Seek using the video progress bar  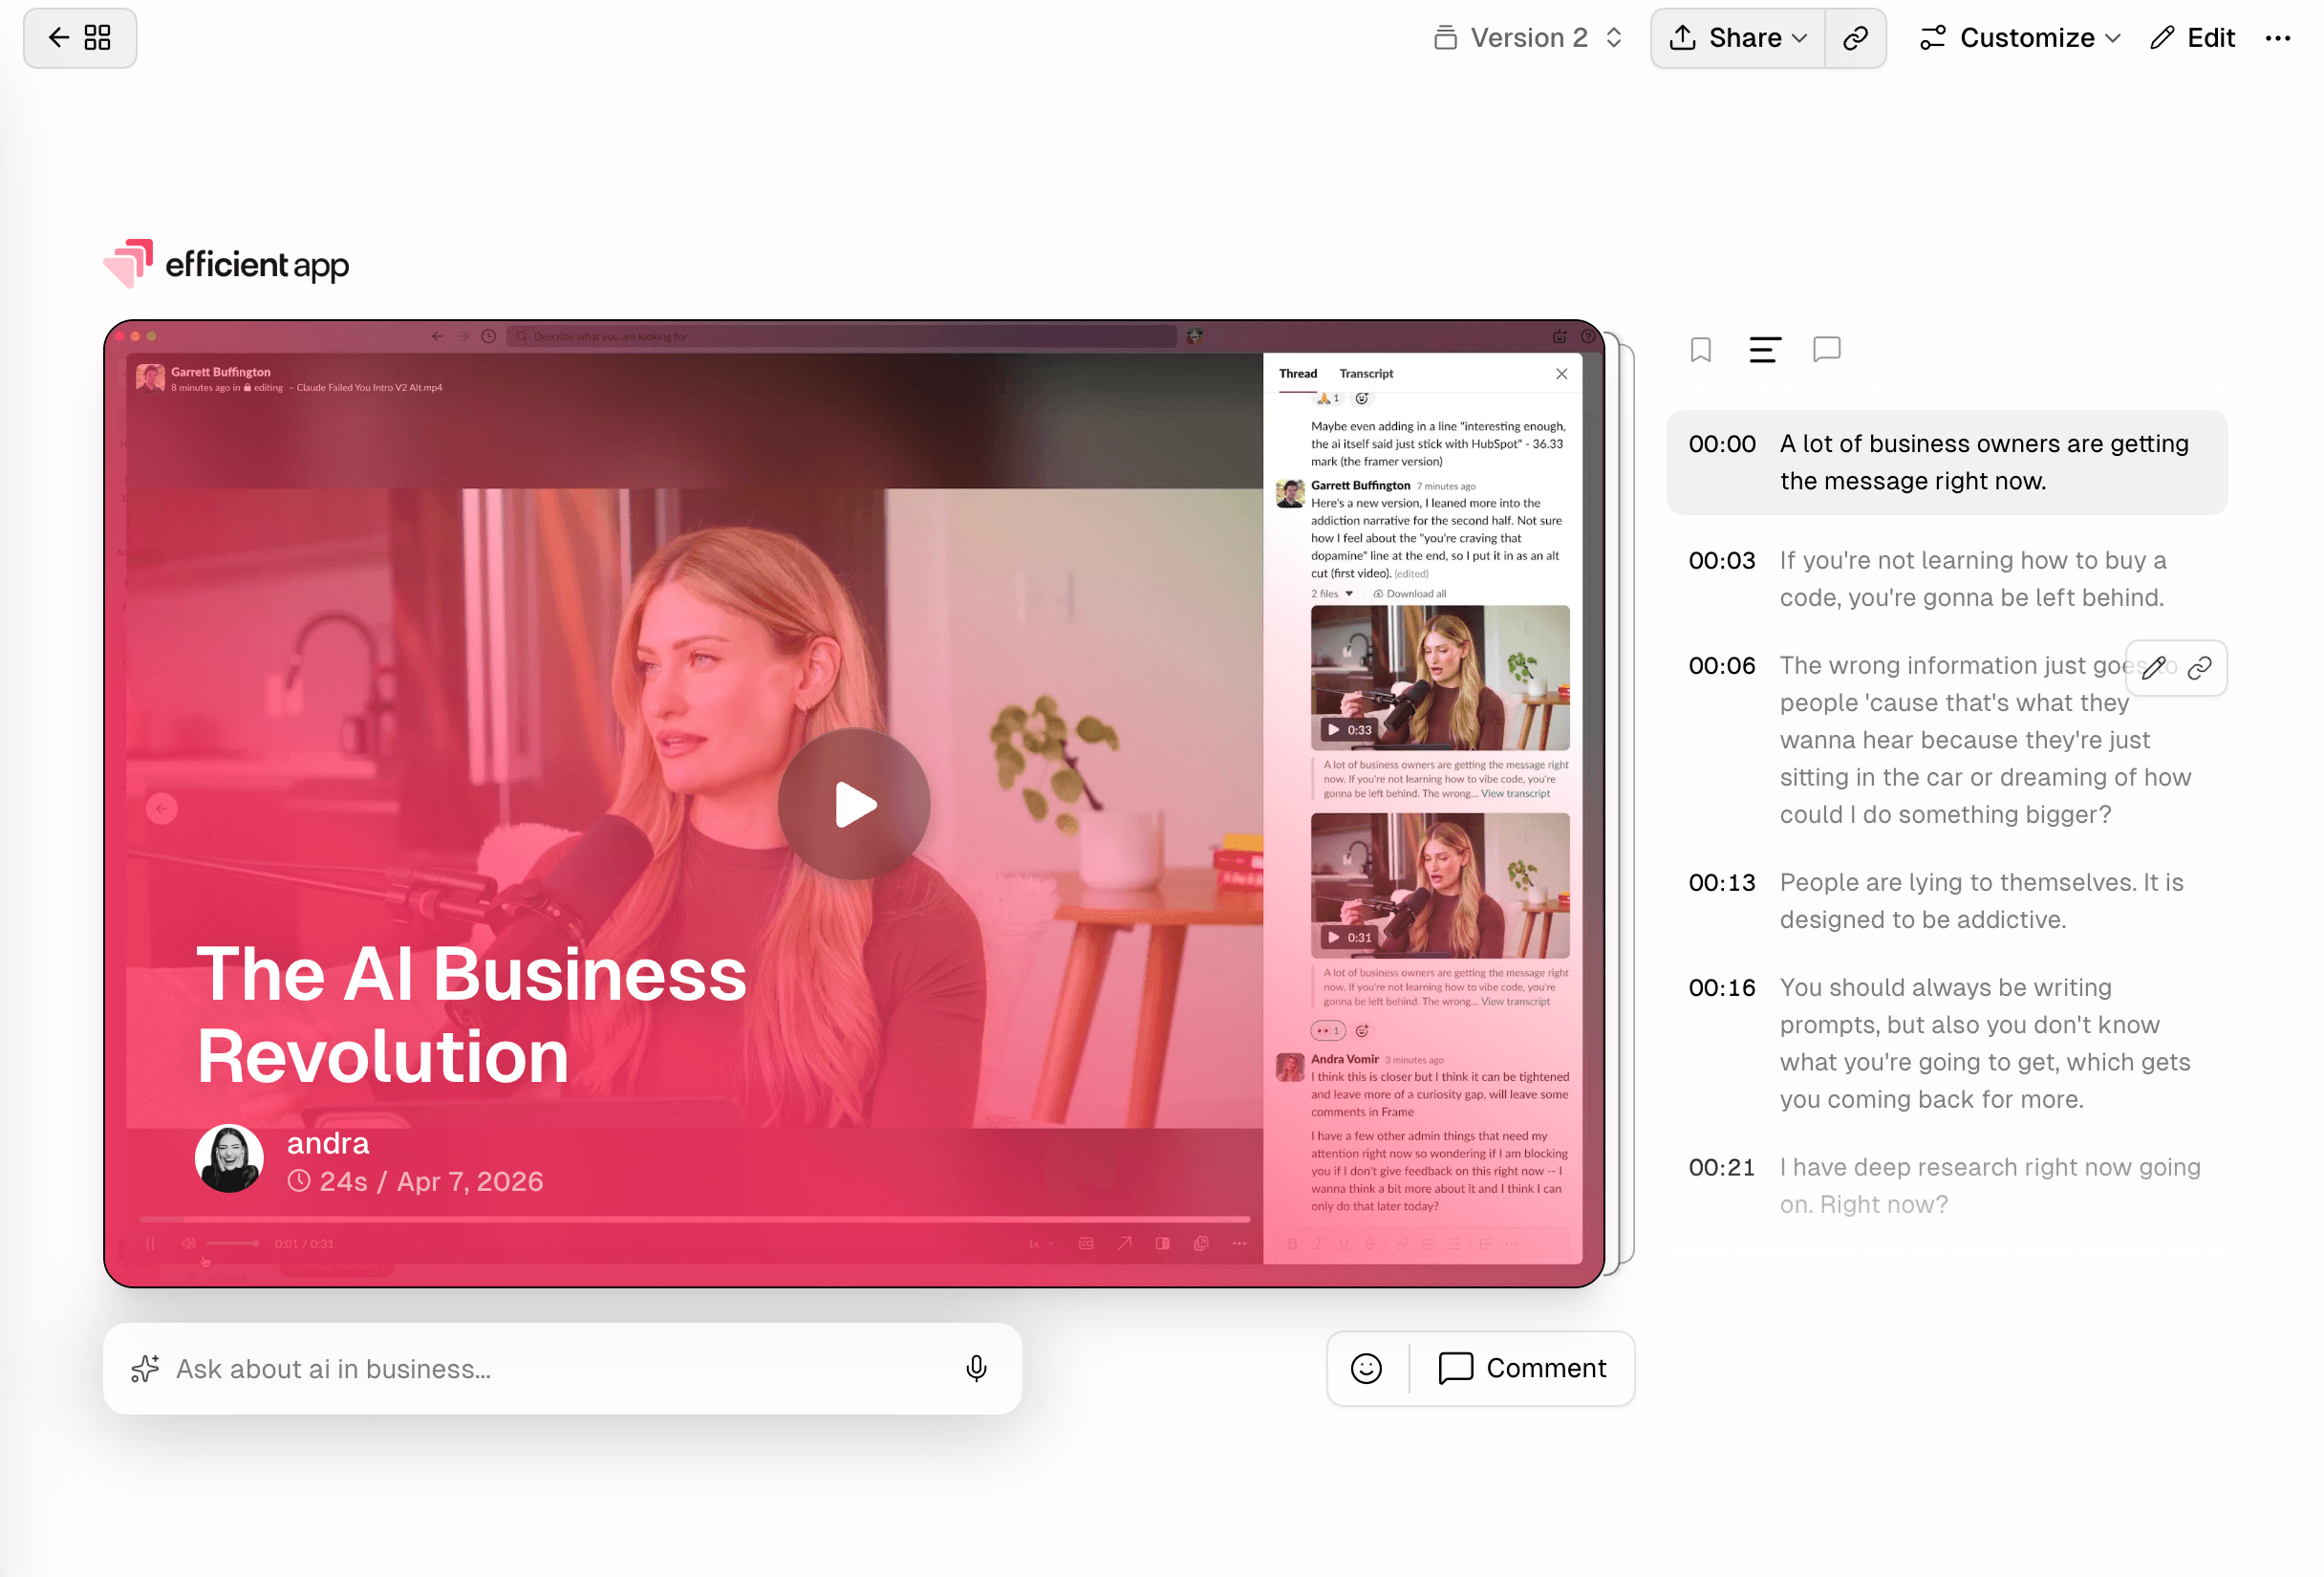(695, 1220)
